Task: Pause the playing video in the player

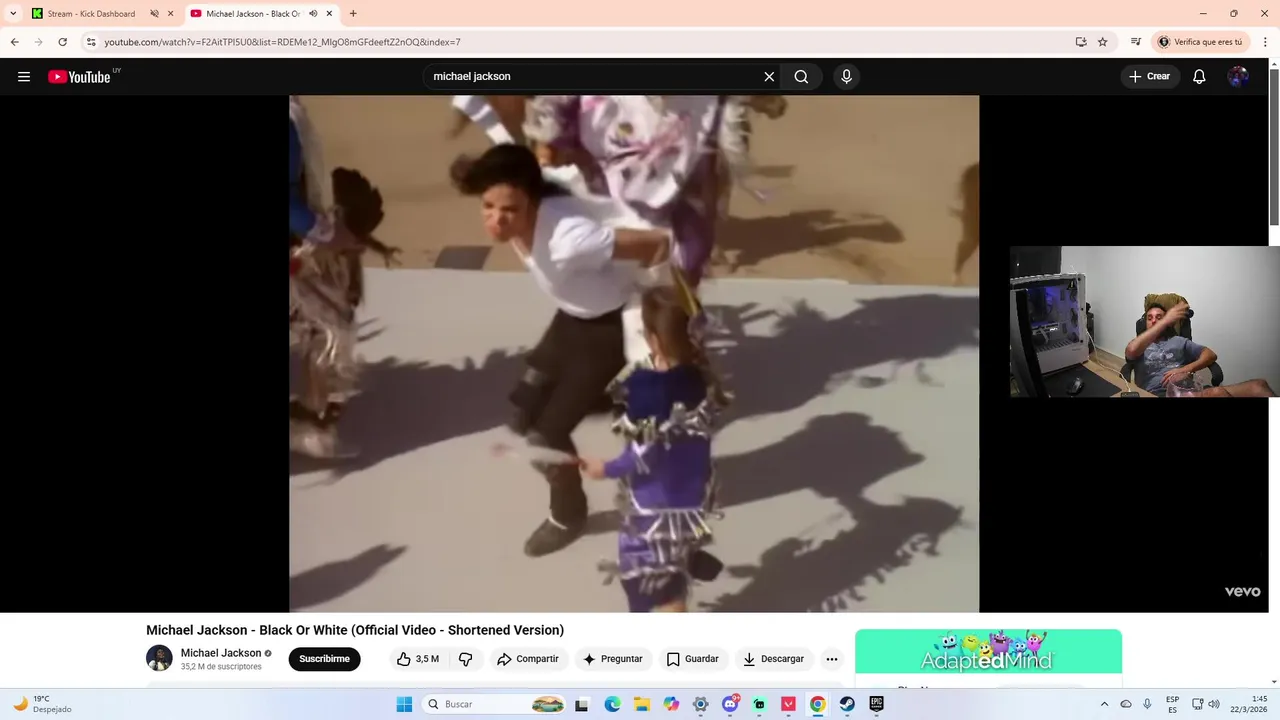Action: (x=634, y=353)
